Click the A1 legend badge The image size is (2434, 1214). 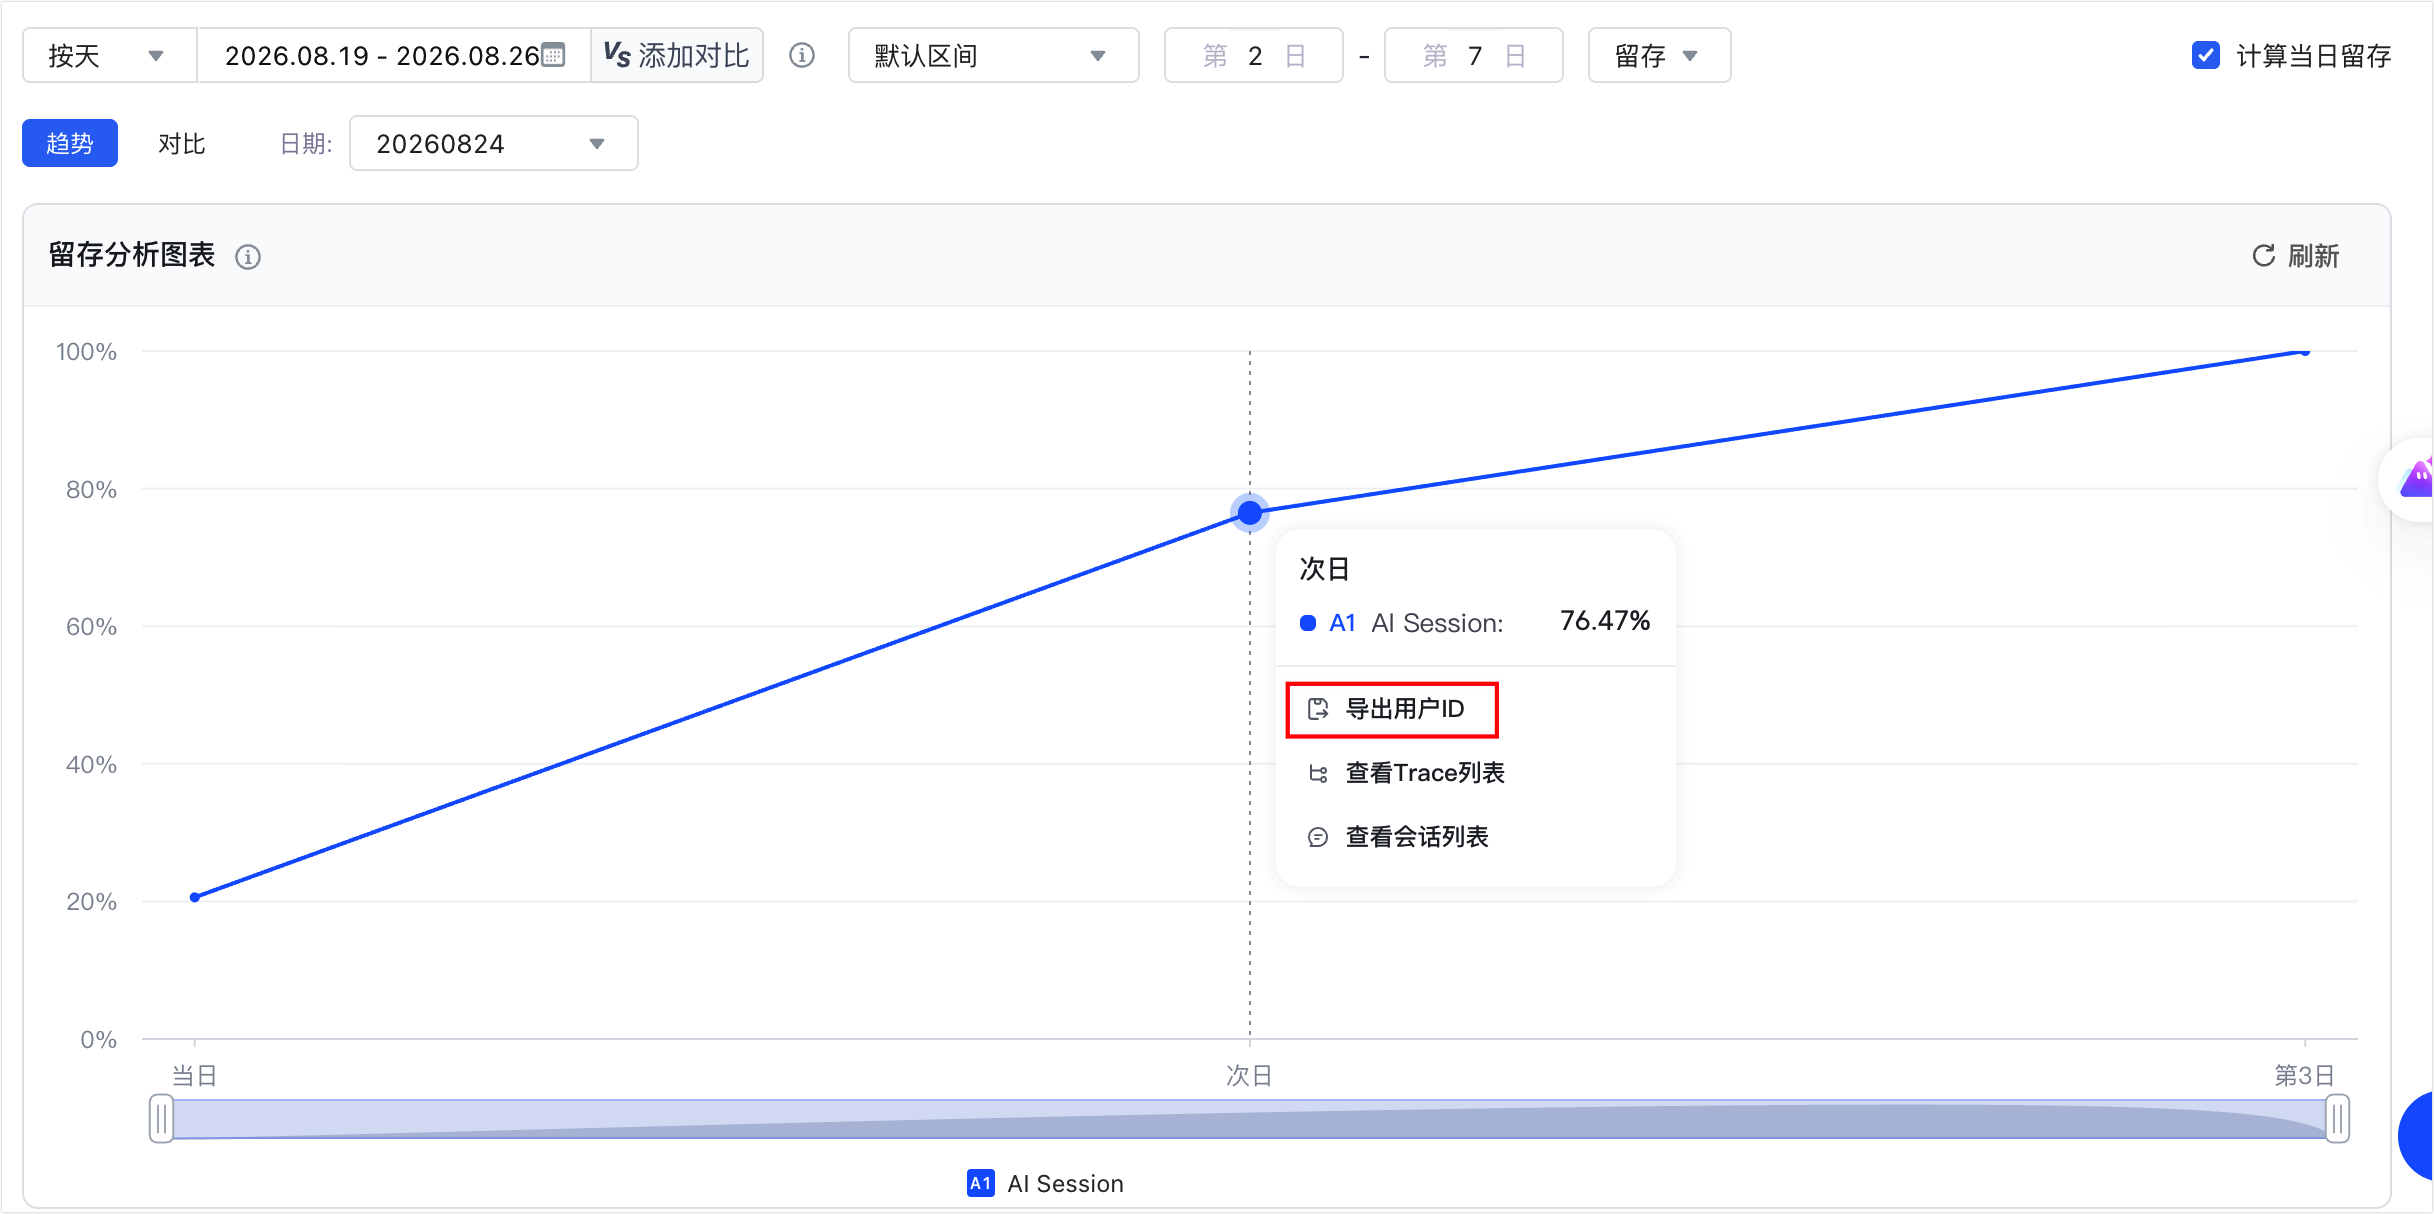[x=981, y=1183]
